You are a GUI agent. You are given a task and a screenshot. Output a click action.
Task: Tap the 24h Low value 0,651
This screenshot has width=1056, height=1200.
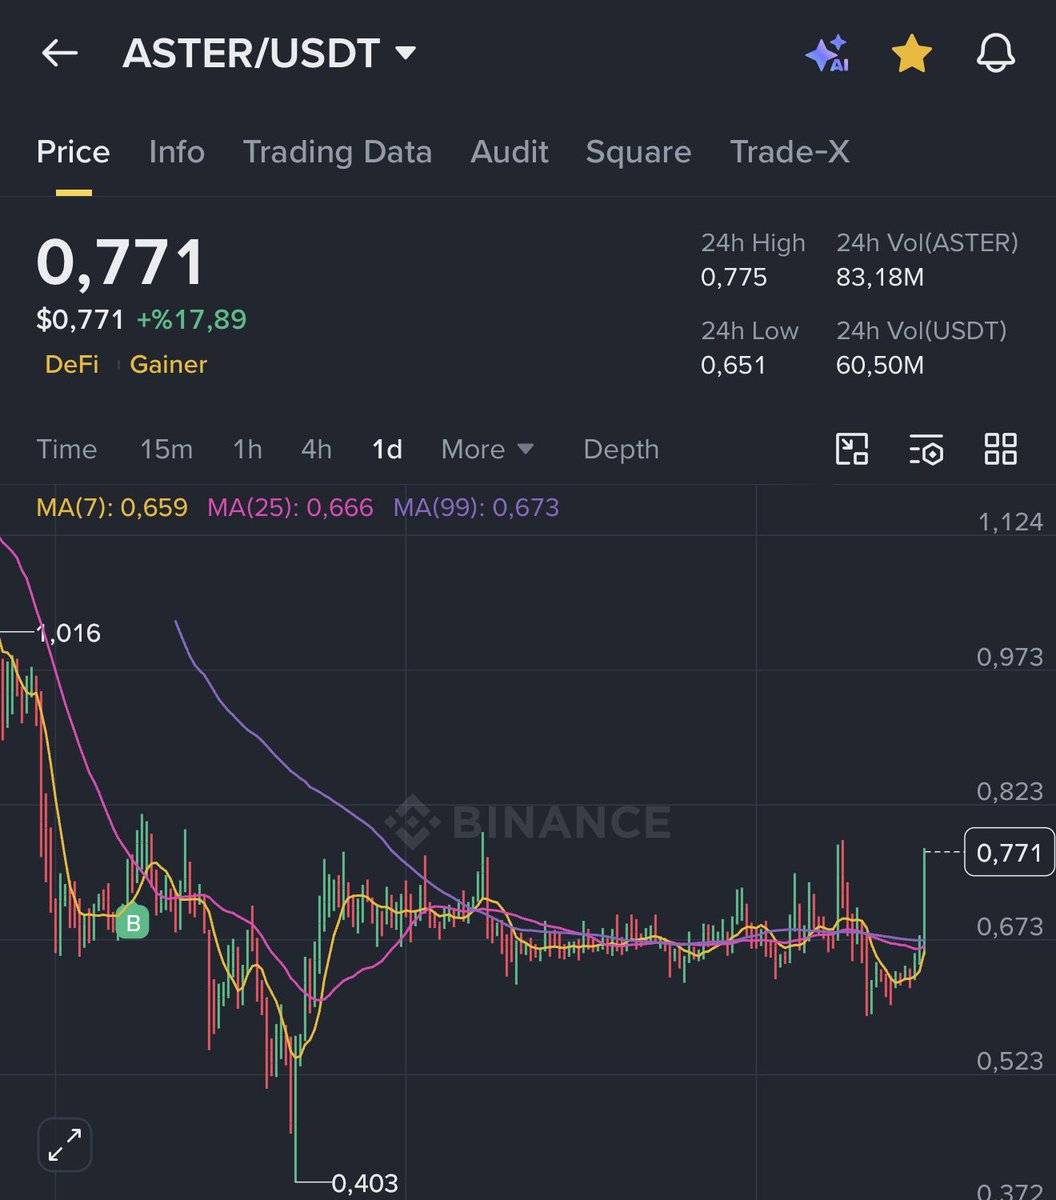pos(733,365)
